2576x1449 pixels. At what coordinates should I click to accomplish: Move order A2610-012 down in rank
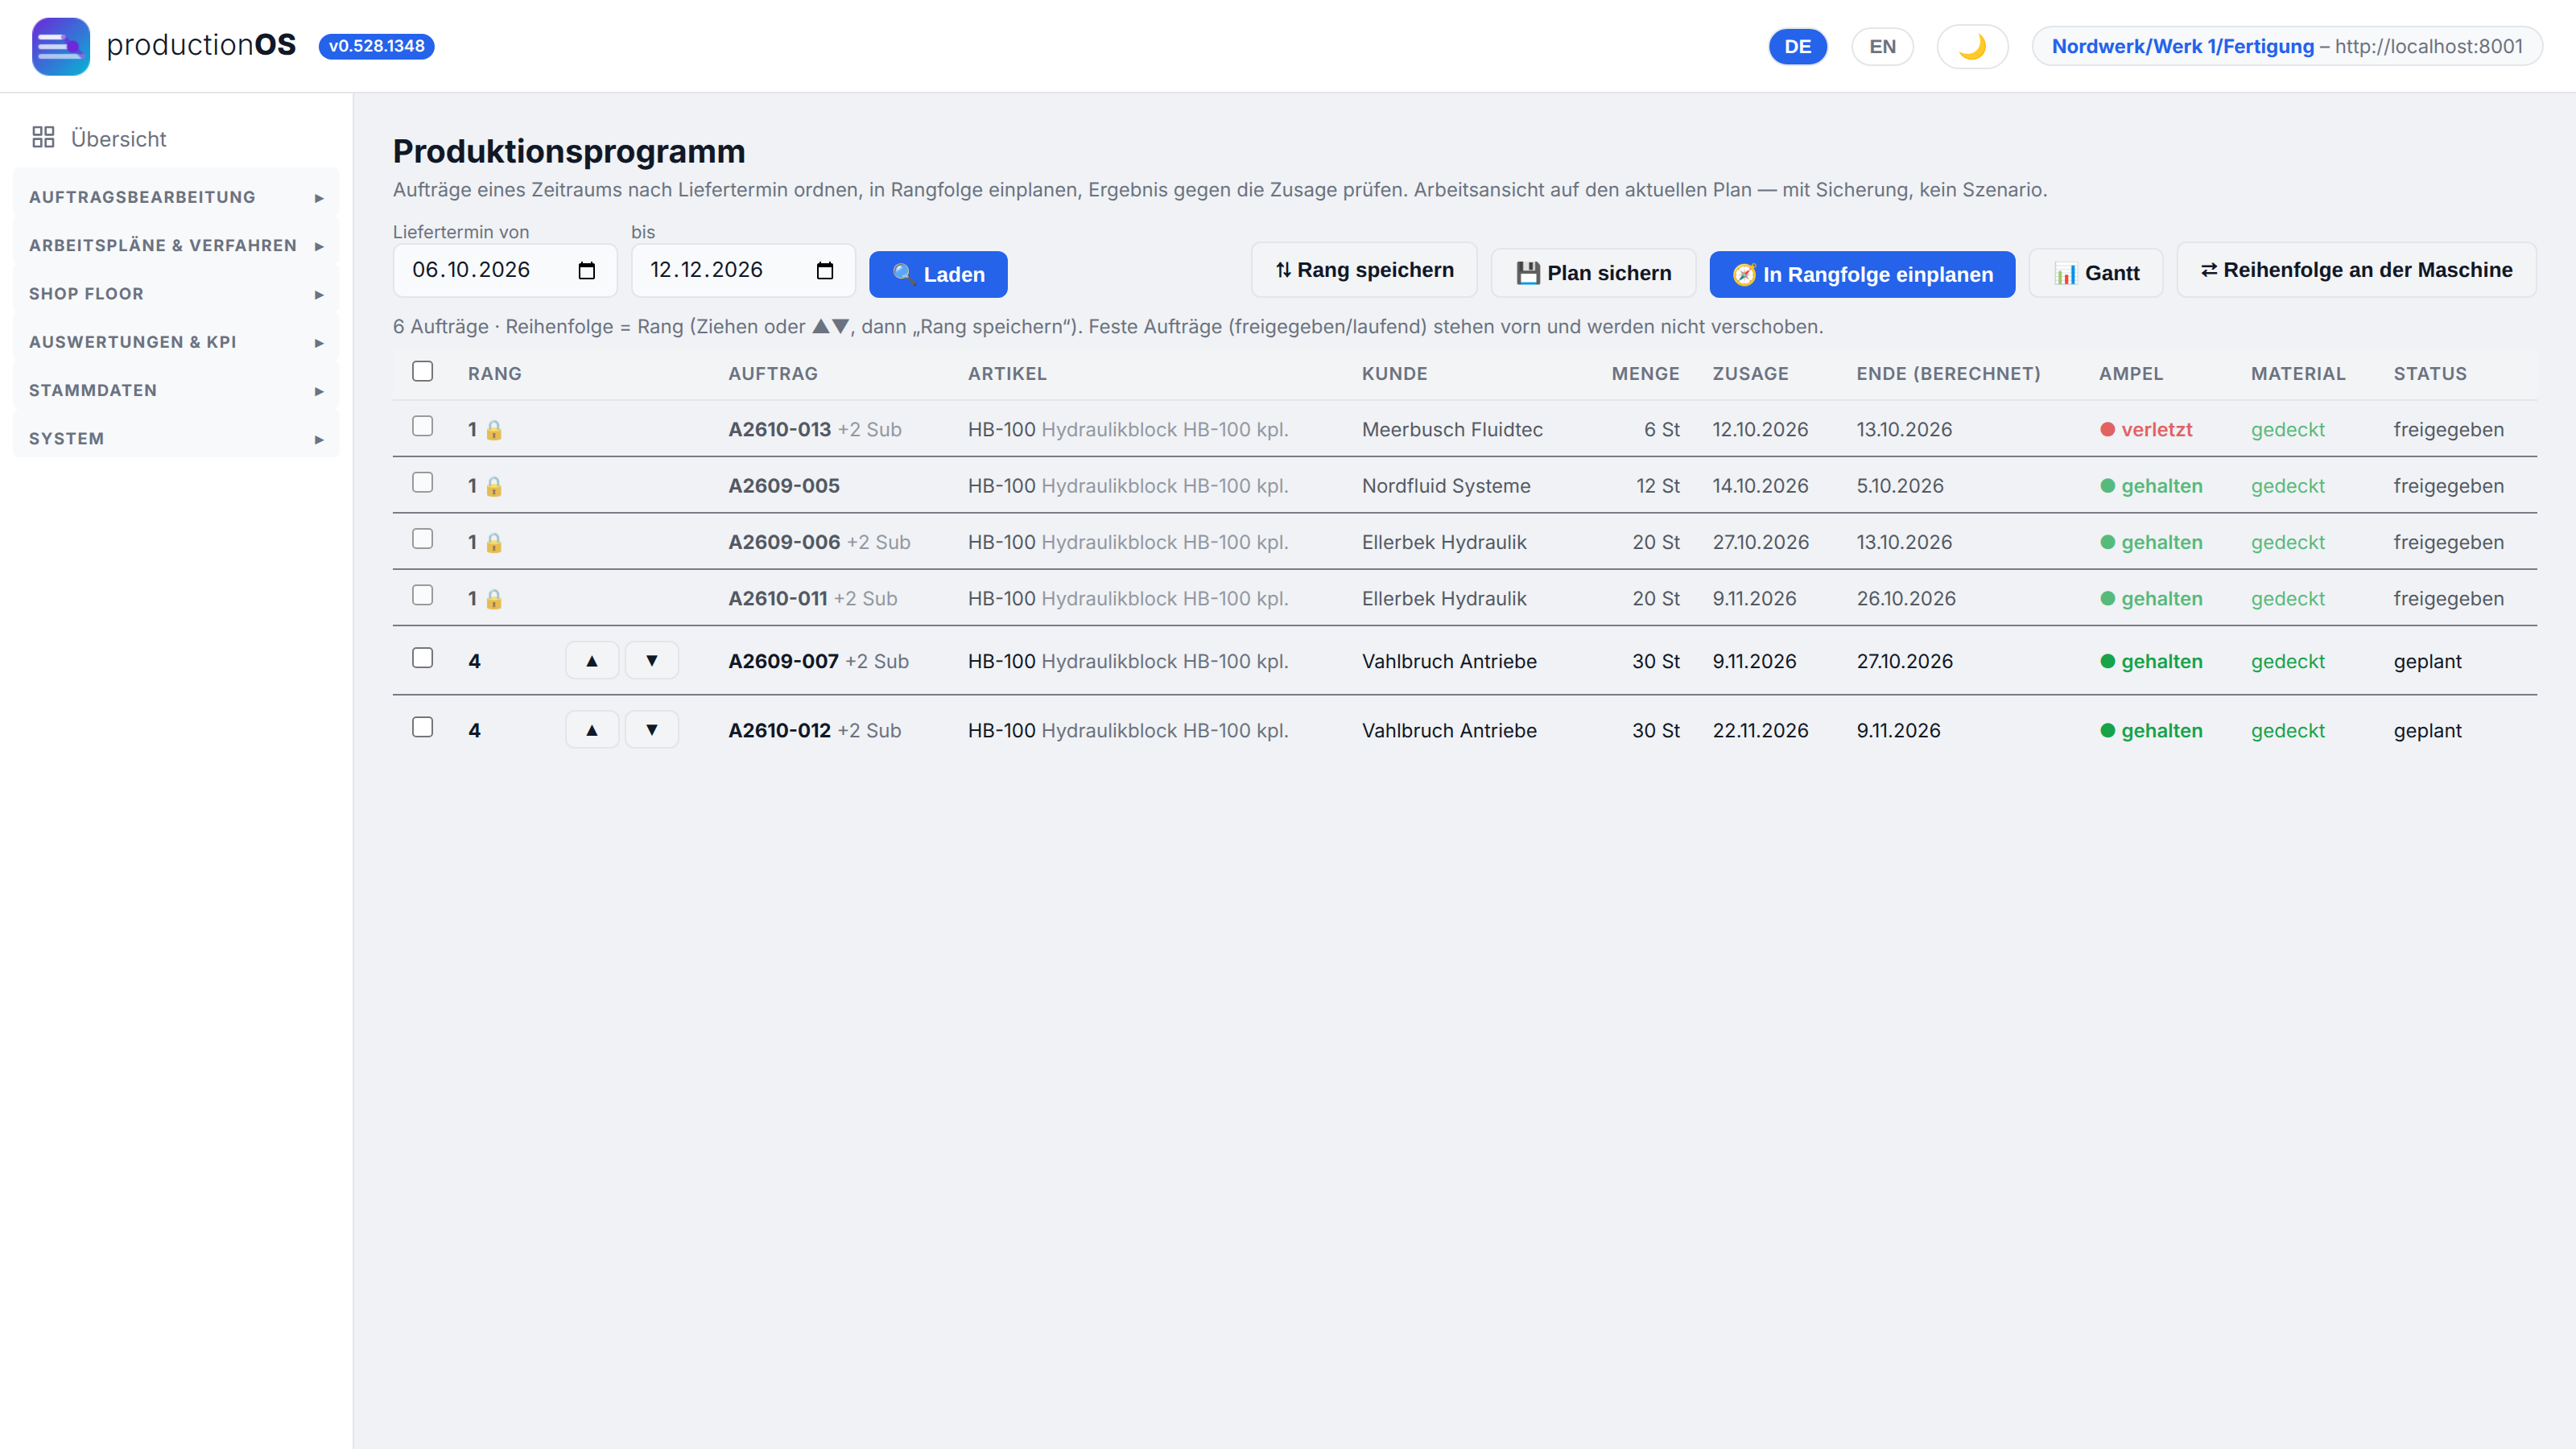(652, 730)
